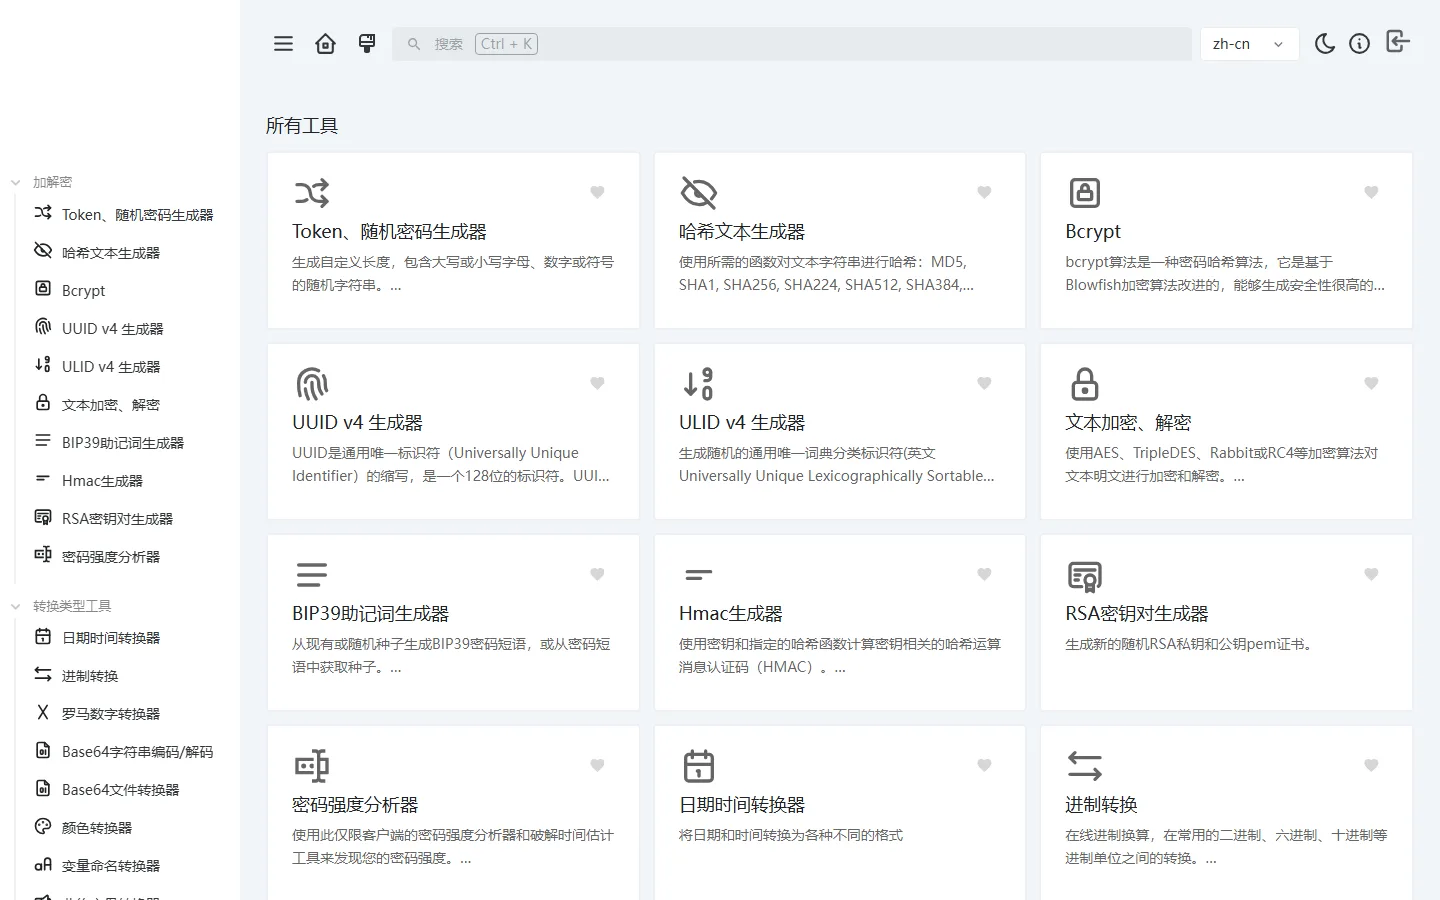
Task: Favorite the Token、随机密码生成器 card heart
Action: (597, 192)
